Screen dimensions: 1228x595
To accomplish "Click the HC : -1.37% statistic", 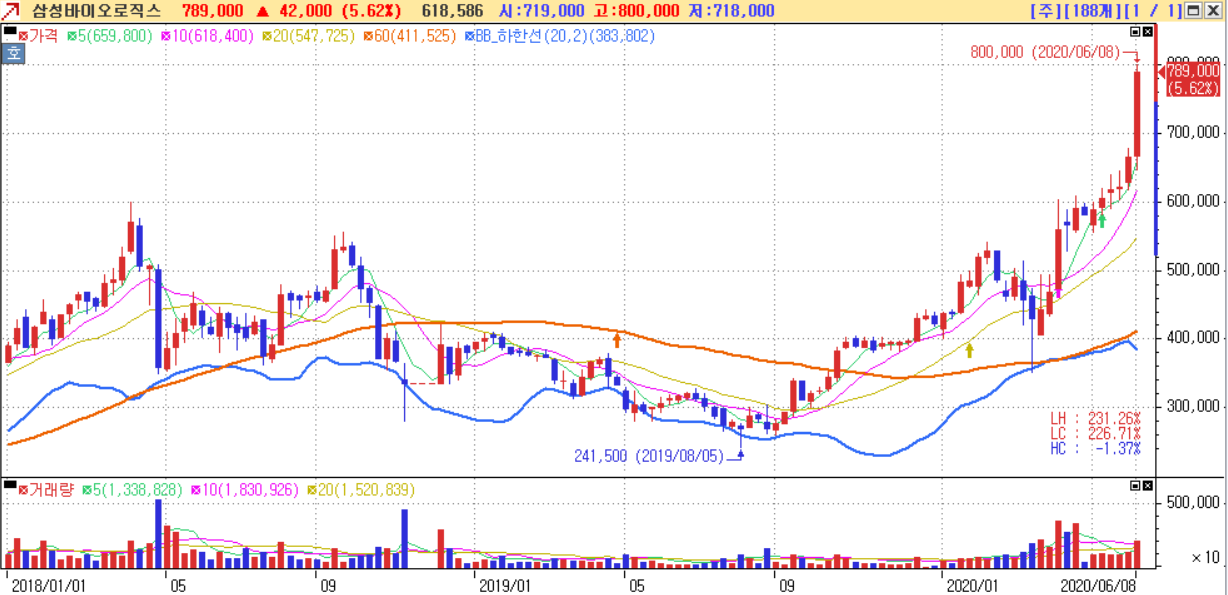I will point(1095,449).
